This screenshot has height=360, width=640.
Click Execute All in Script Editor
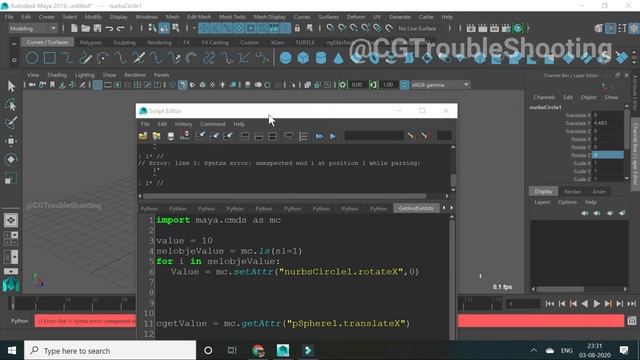(319, 136)
